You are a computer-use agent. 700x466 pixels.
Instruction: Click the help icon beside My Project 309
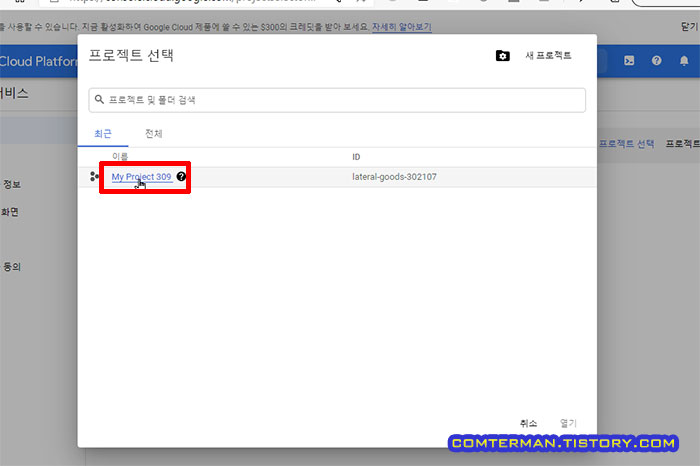point(181,176)
